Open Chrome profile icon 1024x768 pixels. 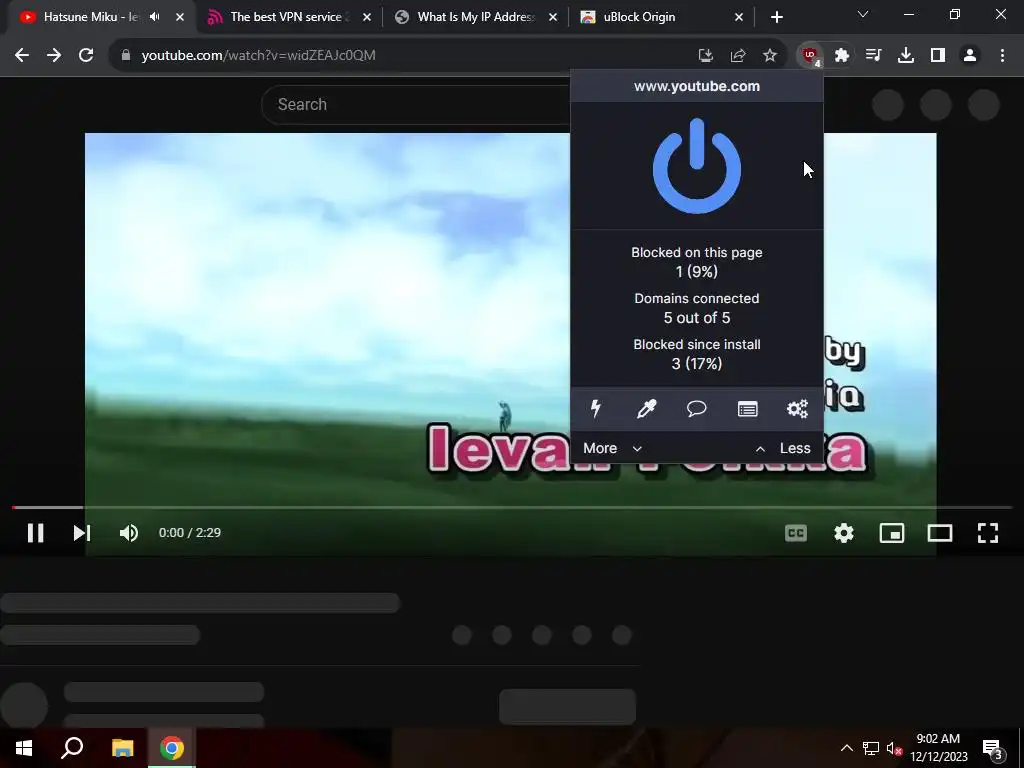click(970, 56)
